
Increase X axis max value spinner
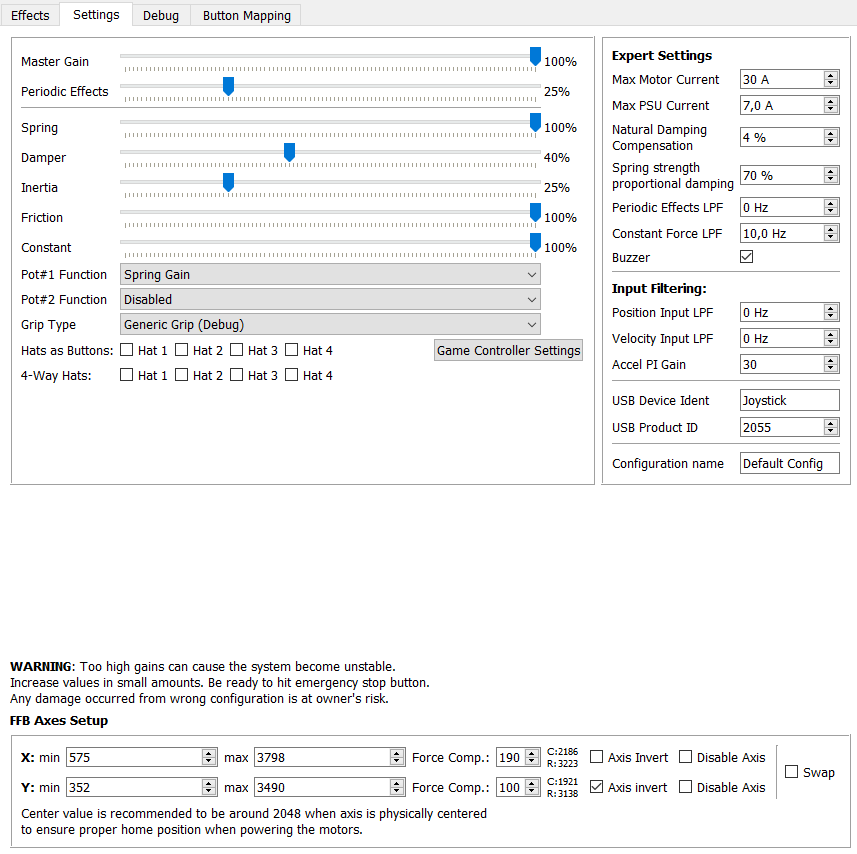point(397,753)
